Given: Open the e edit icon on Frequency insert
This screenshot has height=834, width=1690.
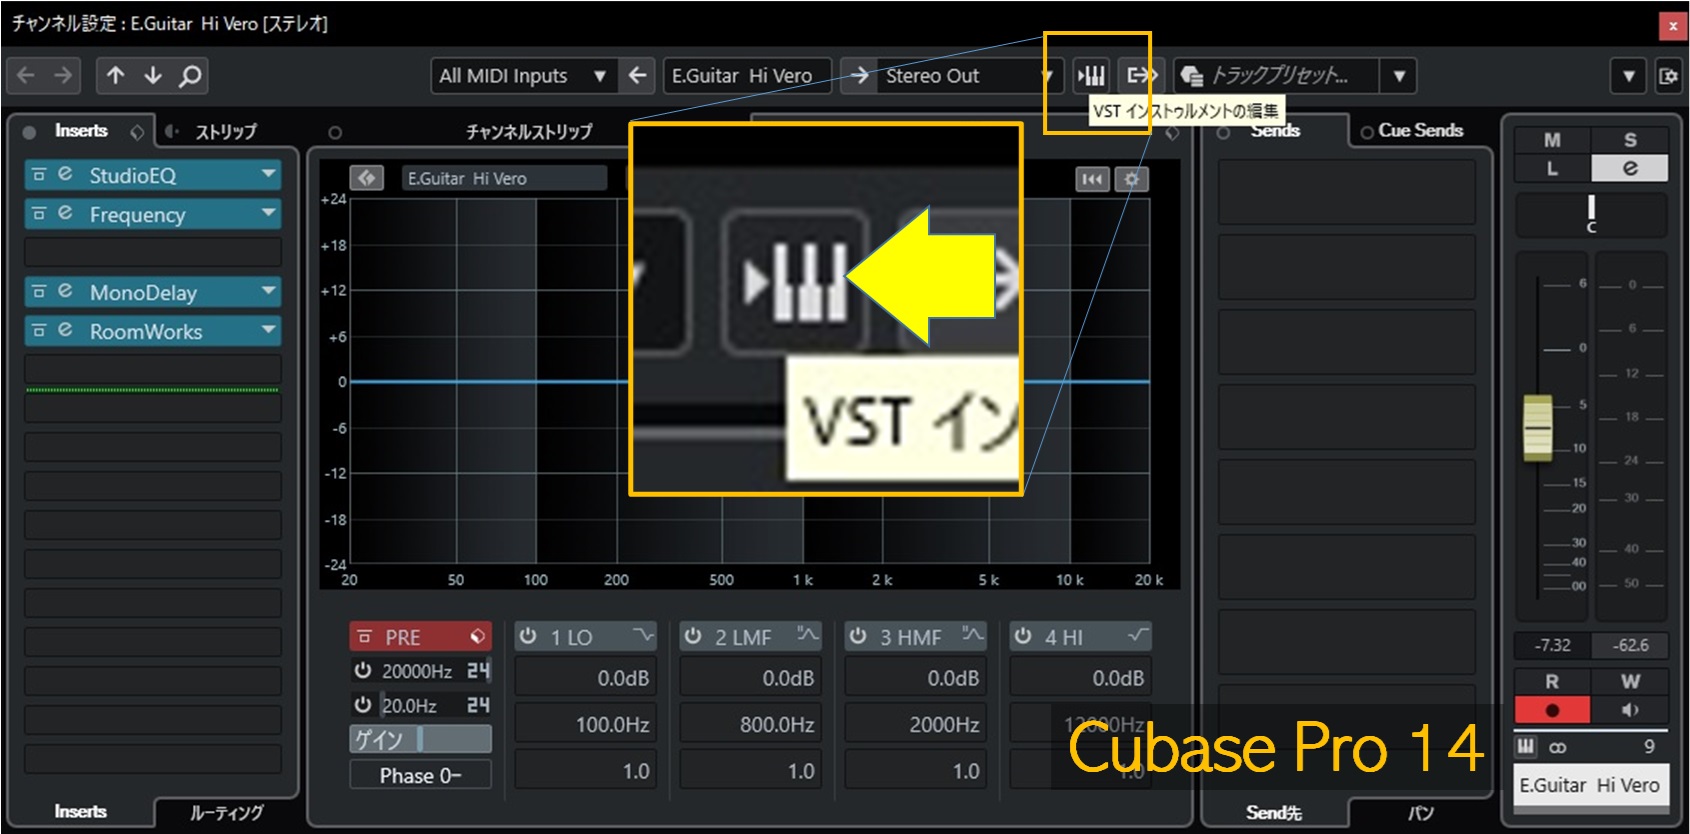Looking at the screenshot, I should [65, 213].
